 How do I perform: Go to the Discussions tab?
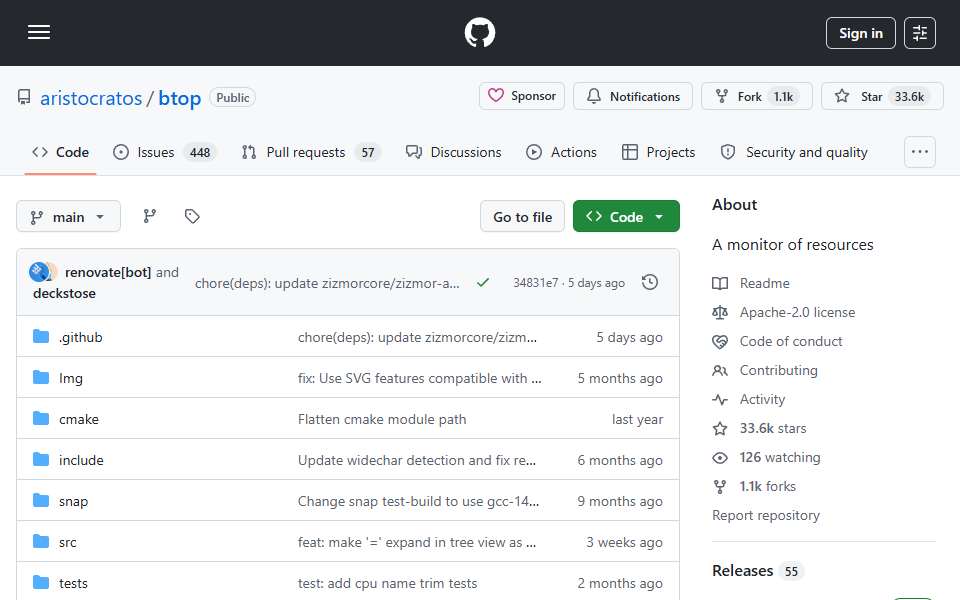tap(454, 152)
